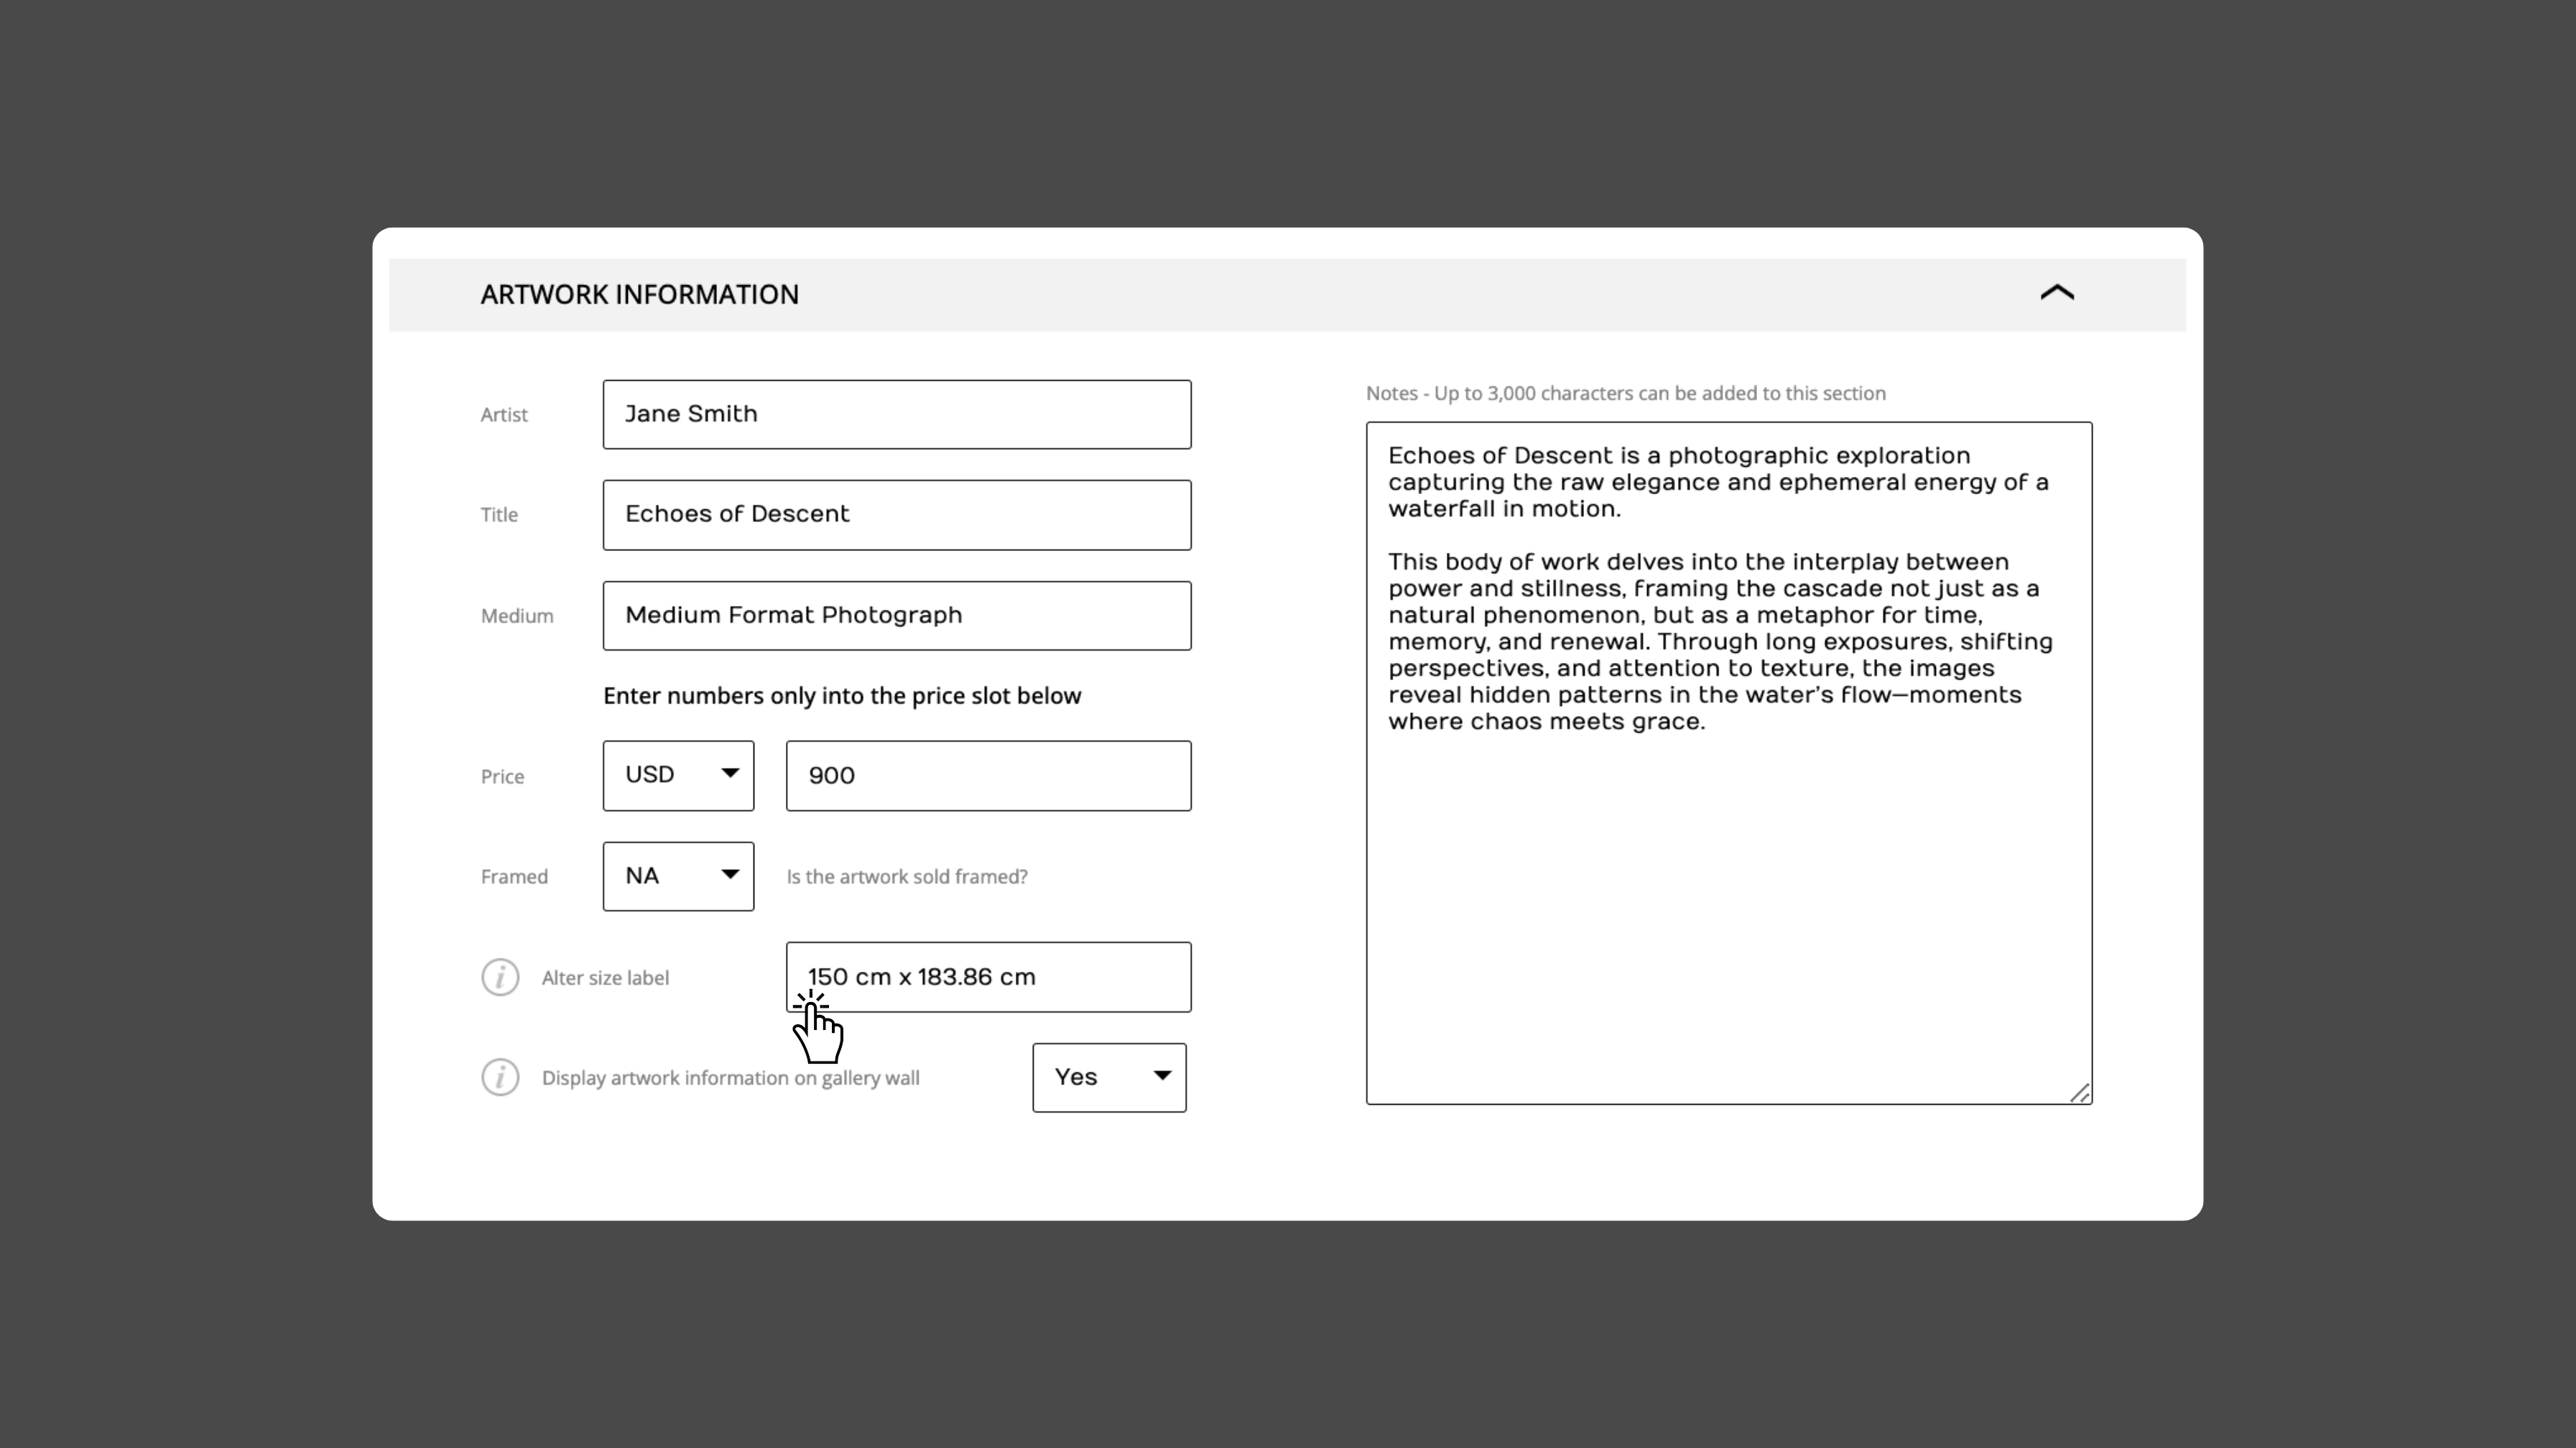Click info icon beside Display artwork information

(500, 1077)
